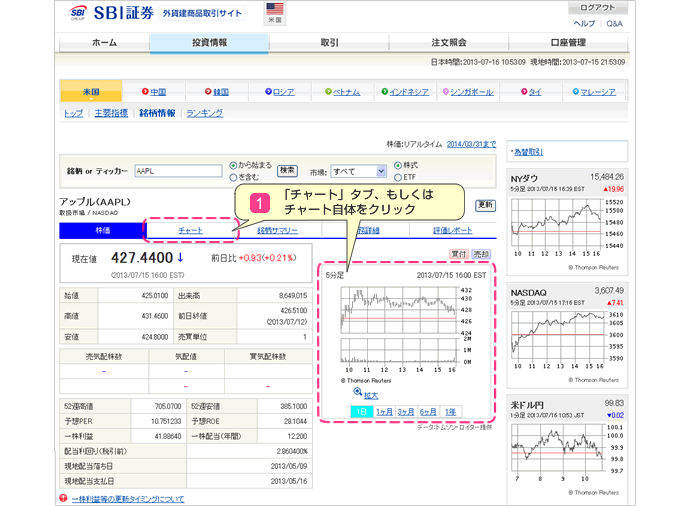Image resolution: width=690 pixels, height=506 pixels.
Task: Select the を含む radio button
Action: point(234,177)
